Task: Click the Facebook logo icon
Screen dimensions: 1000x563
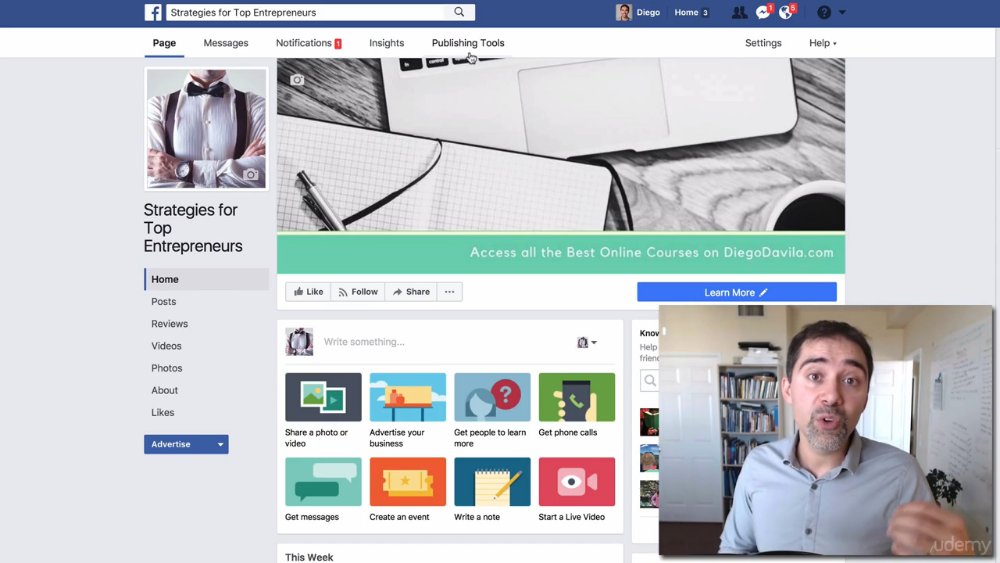Action: point(152,12)
